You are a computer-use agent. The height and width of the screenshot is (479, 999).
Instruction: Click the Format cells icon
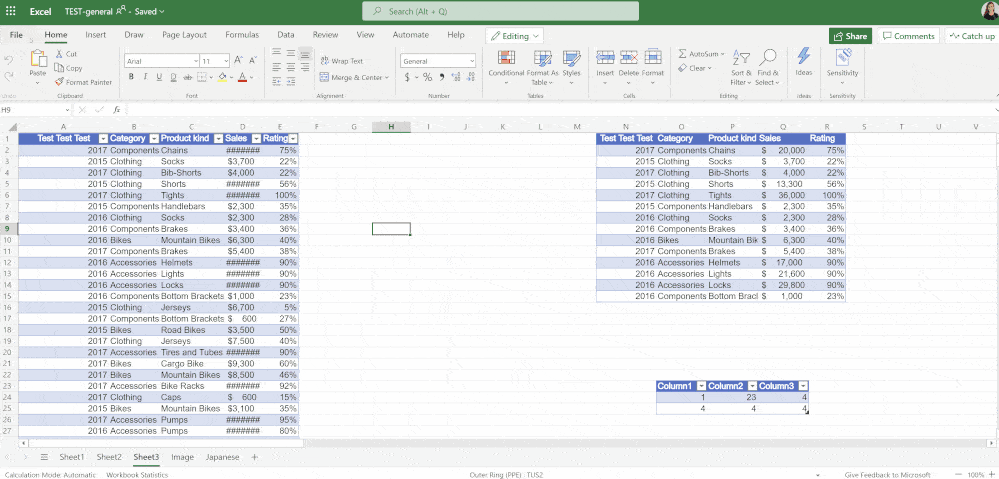click(x=652, y=57)
